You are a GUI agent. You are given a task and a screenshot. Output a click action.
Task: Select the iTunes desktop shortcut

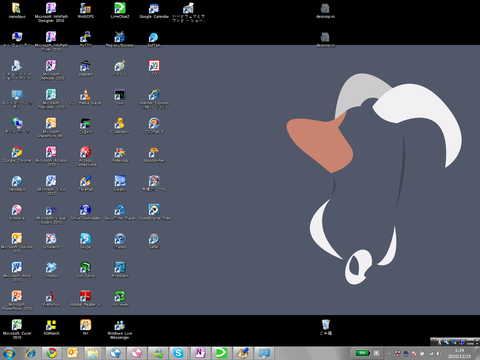coord(120,241)
